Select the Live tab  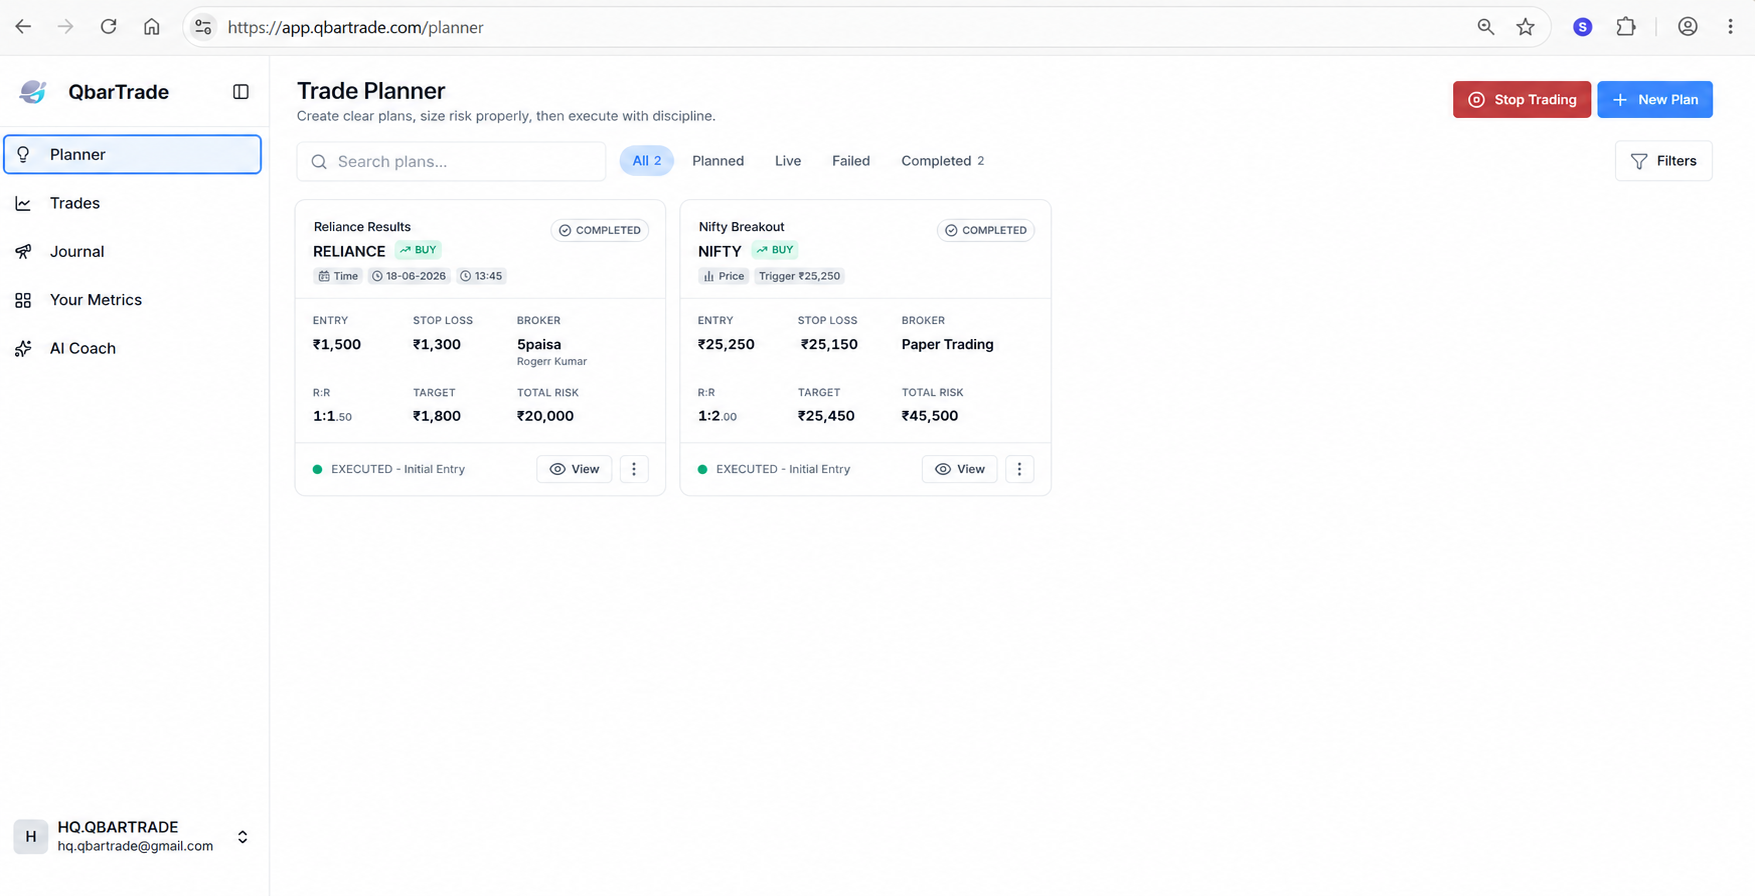pyautogui.click(x=788, y=161)
